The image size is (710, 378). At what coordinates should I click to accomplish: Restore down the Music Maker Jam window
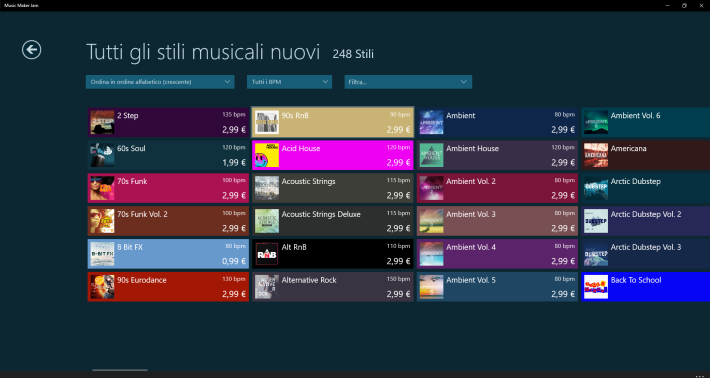(684, 5)
